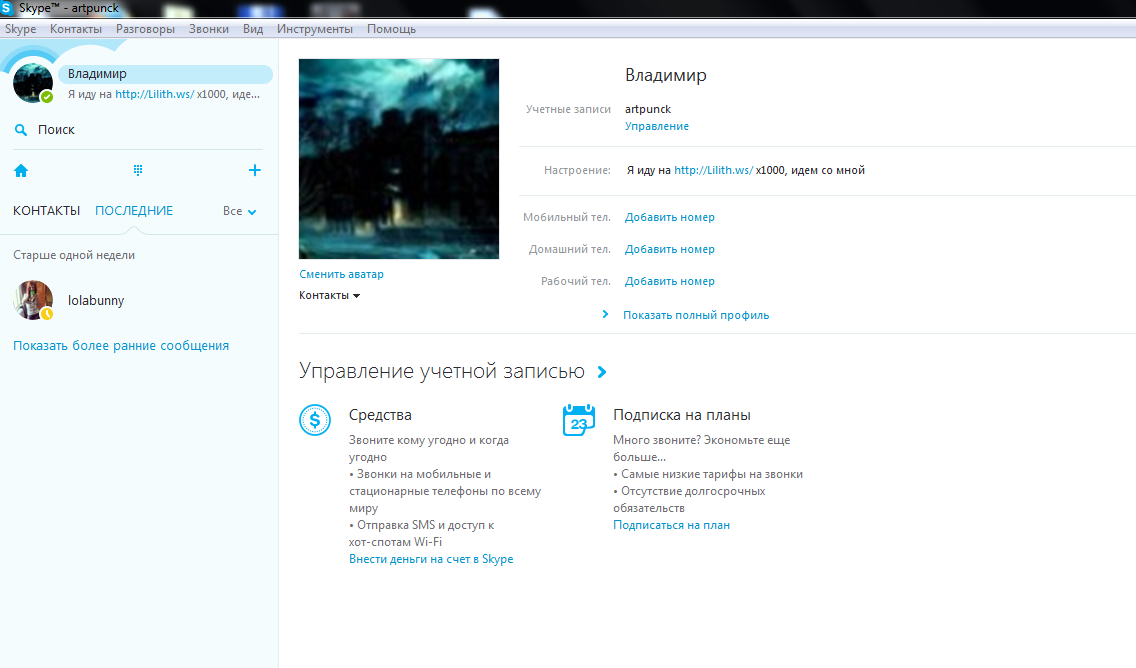Click the Поиск search field
This screenshot has width=1136, height=668.
pyautogui.click(x=138, y=130)
